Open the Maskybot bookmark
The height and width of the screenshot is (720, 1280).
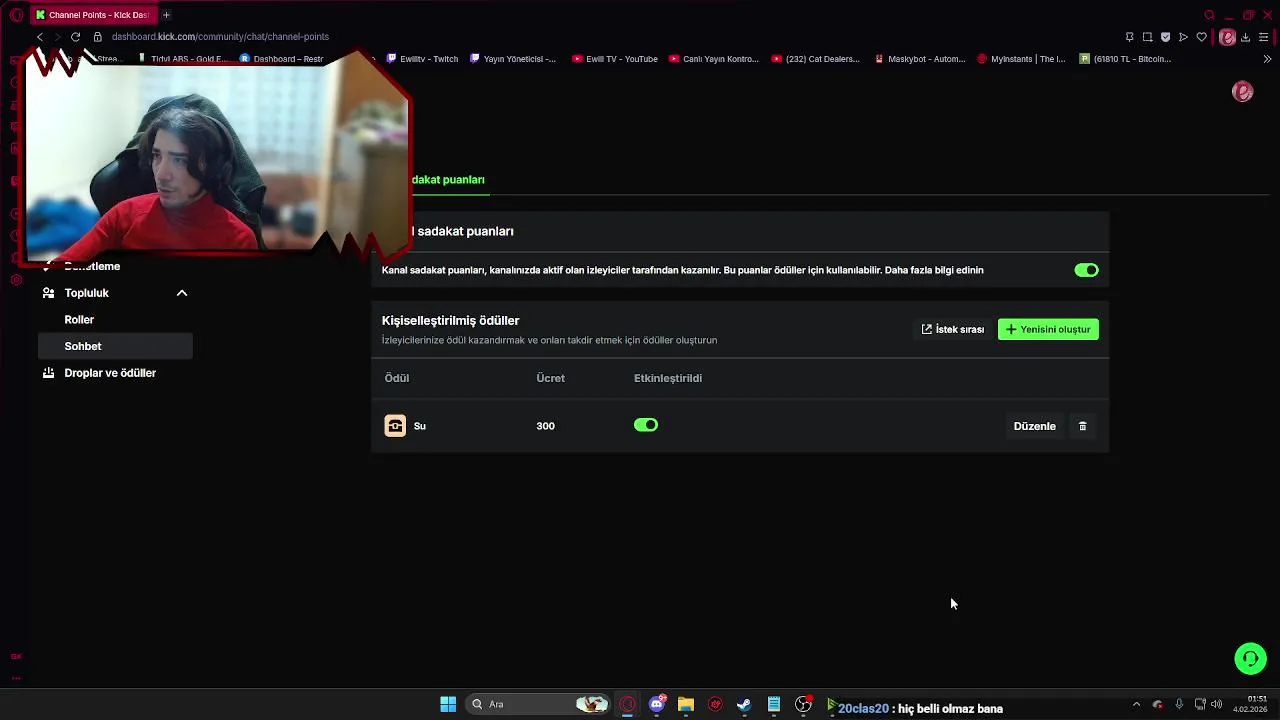tap(920, 59)
